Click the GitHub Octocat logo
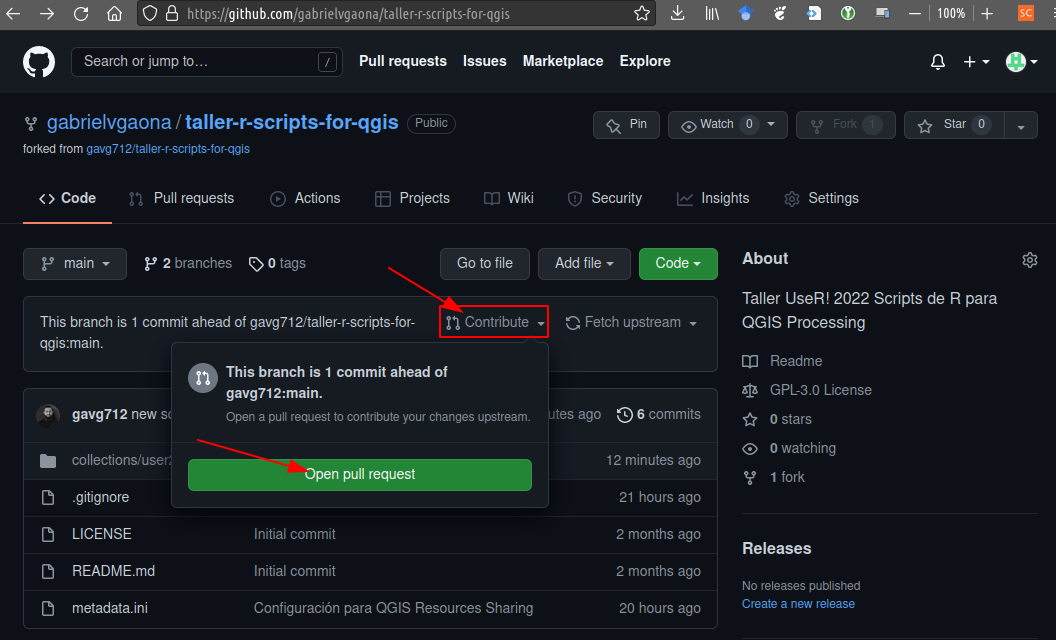 [x=38, y=61]
